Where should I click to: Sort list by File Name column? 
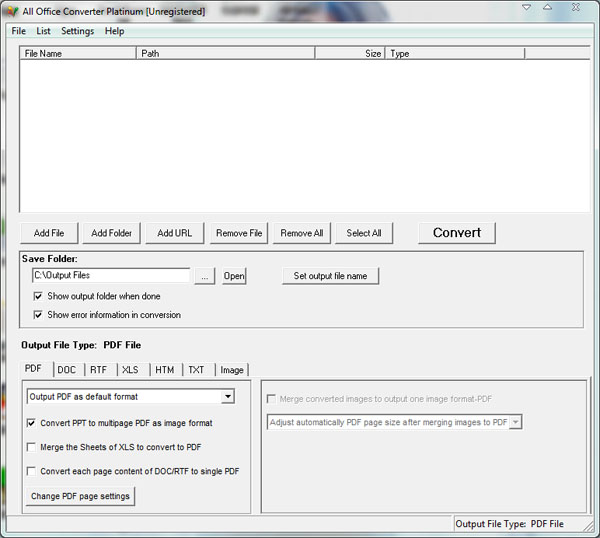[78, 54]
